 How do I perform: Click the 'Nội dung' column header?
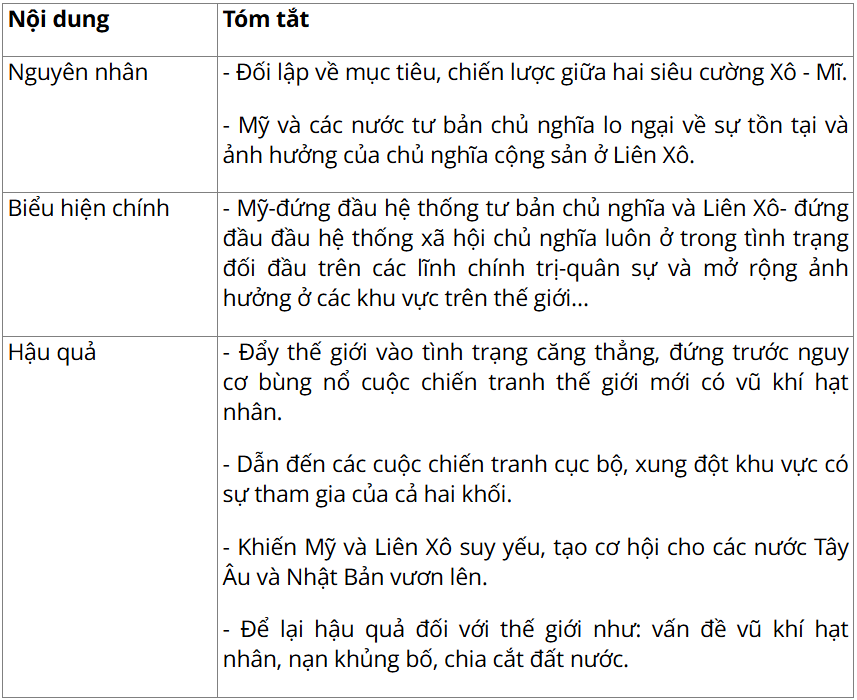59,20
